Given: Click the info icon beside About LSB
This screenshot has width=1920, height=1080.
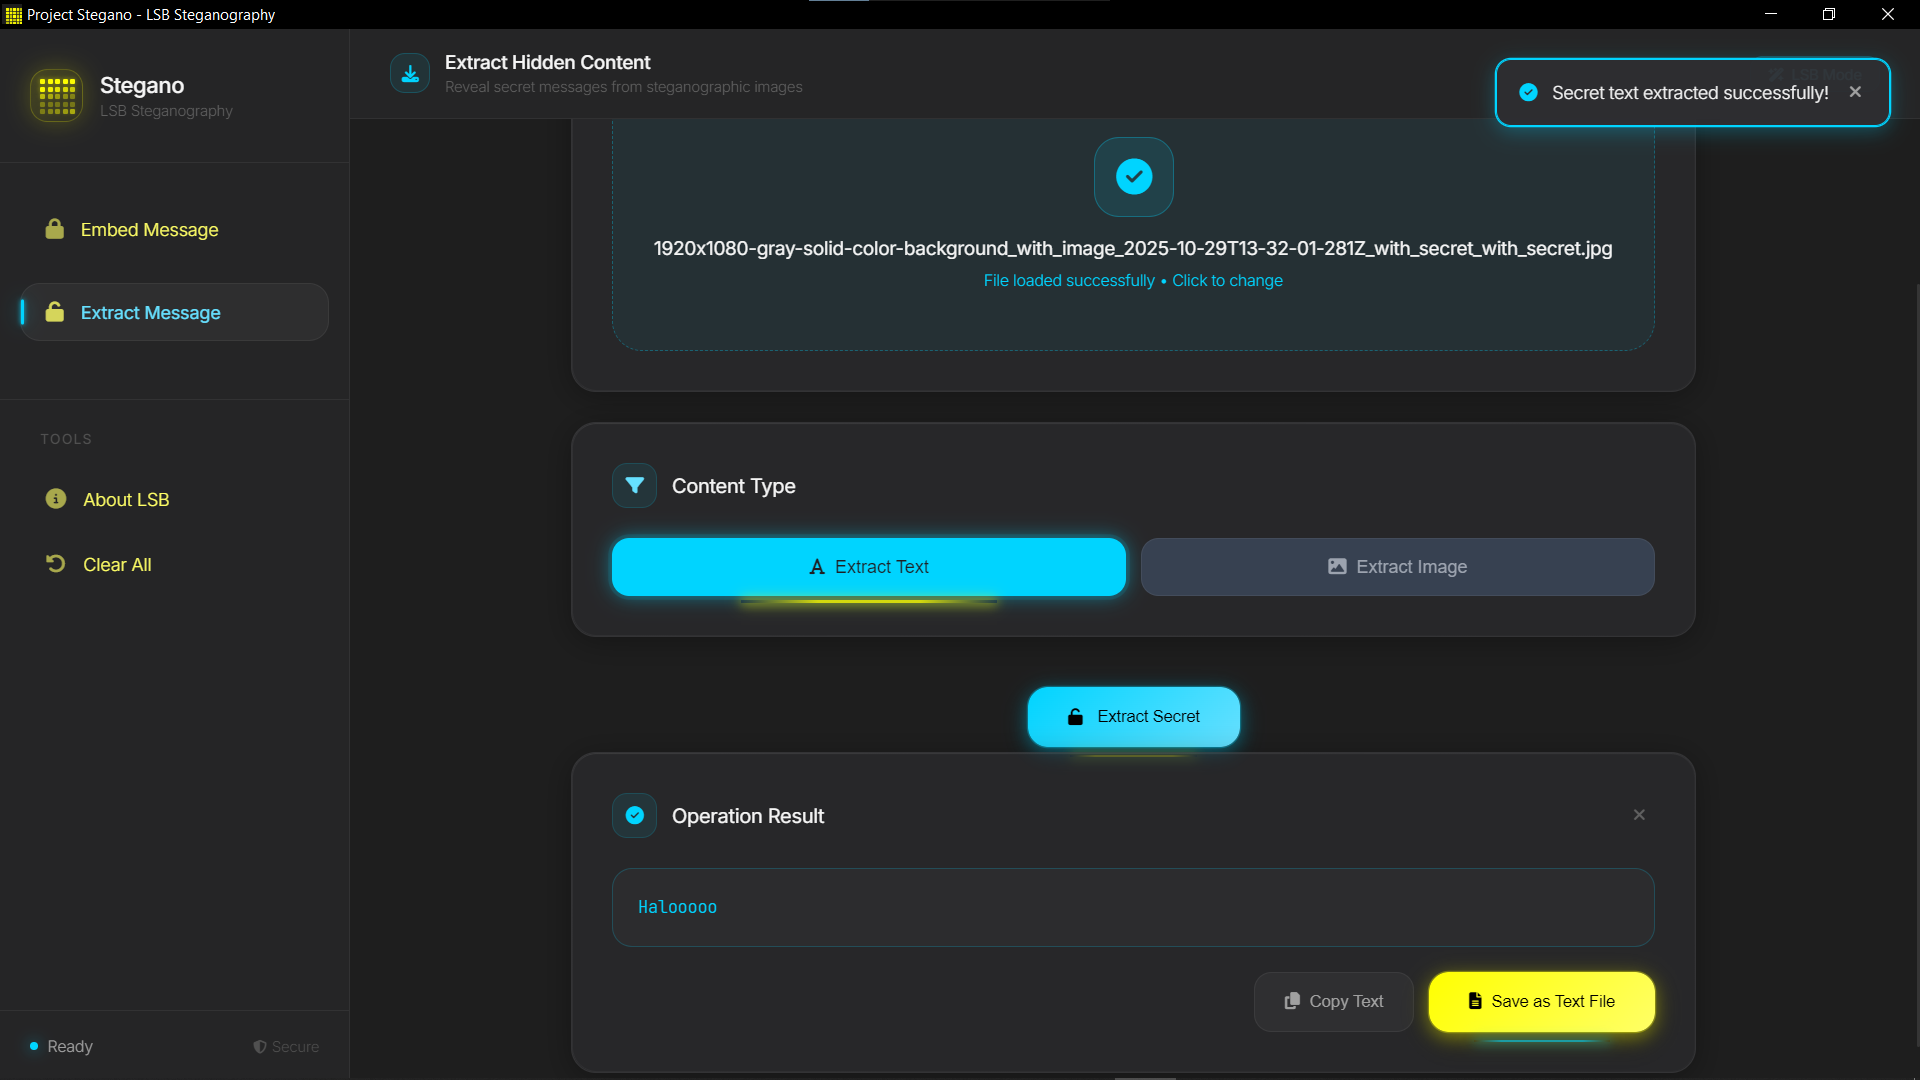Looking at the screenshot, I should 55,499.
